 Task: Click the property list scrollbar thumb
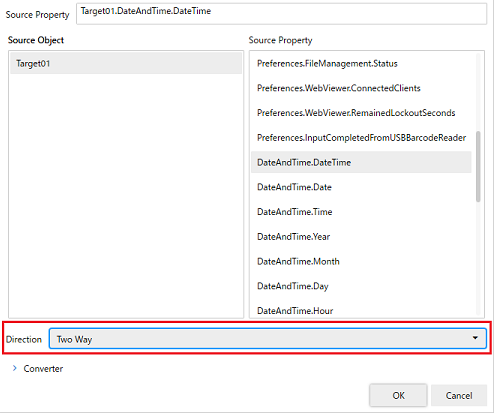tap(478, 166)
